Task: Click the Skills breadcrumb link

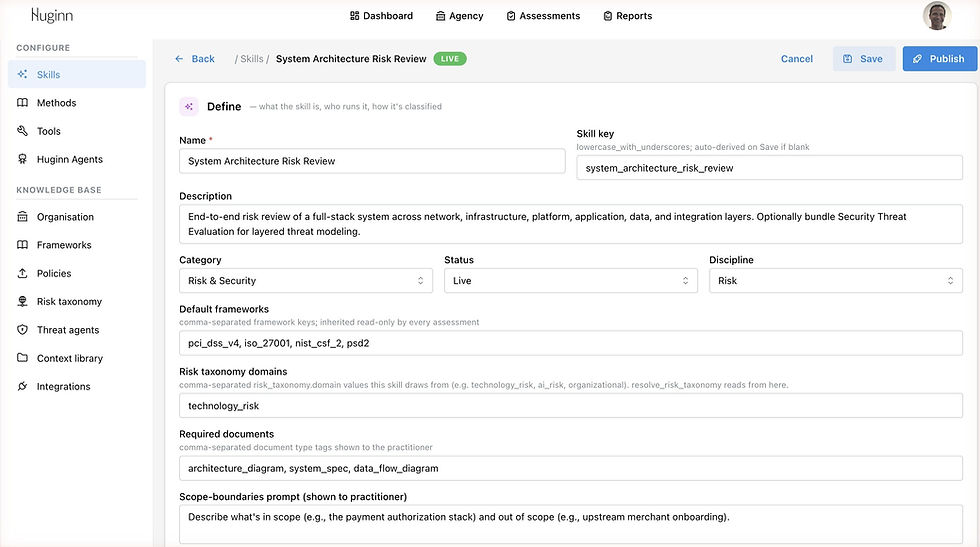Action: pos(252,59)
